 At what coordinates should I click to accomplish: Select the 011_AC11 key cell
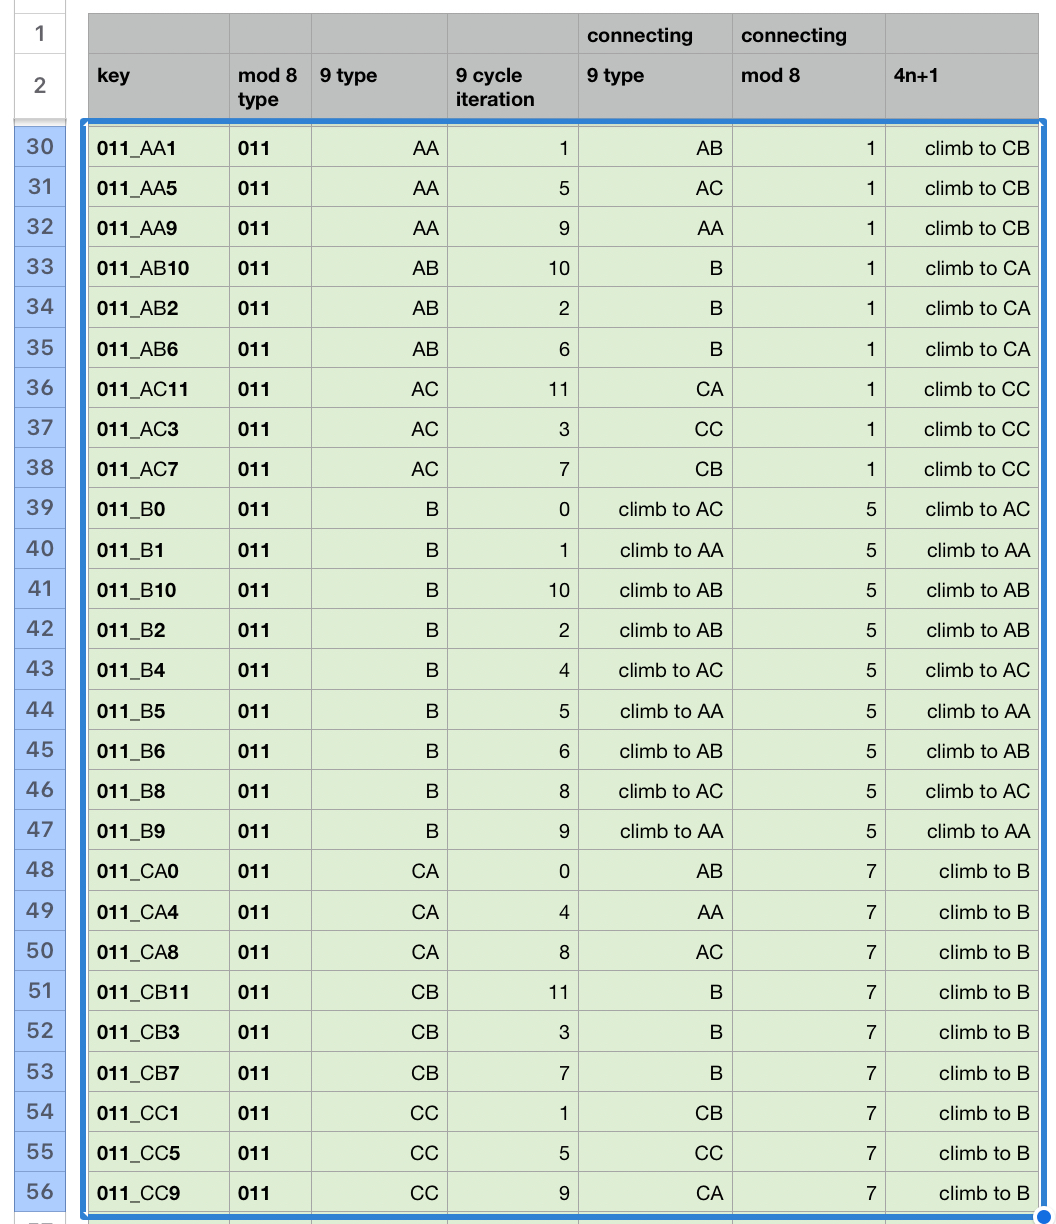point(158,389)
